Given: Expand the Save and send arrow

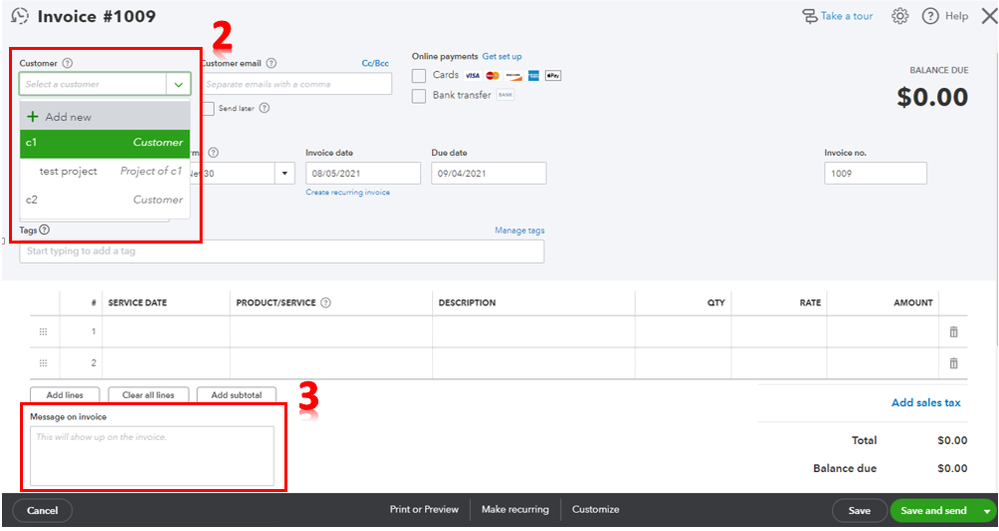Looking at the screenshot, I should pos(987,511).
